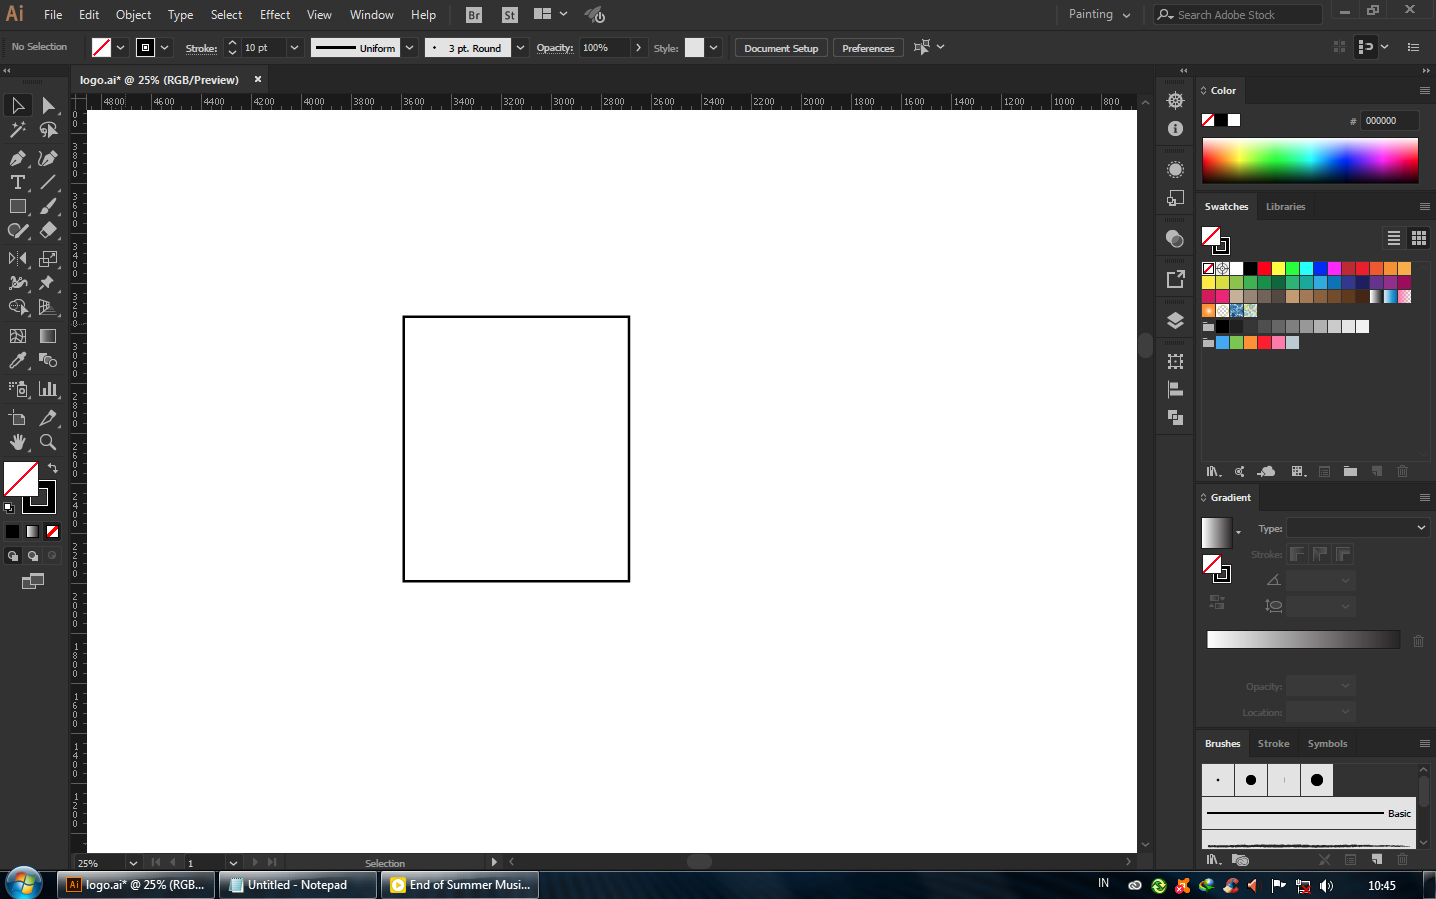Pick the Magic Wand tool
This screenshot has width=1436, height=899.
pos(18,130)
